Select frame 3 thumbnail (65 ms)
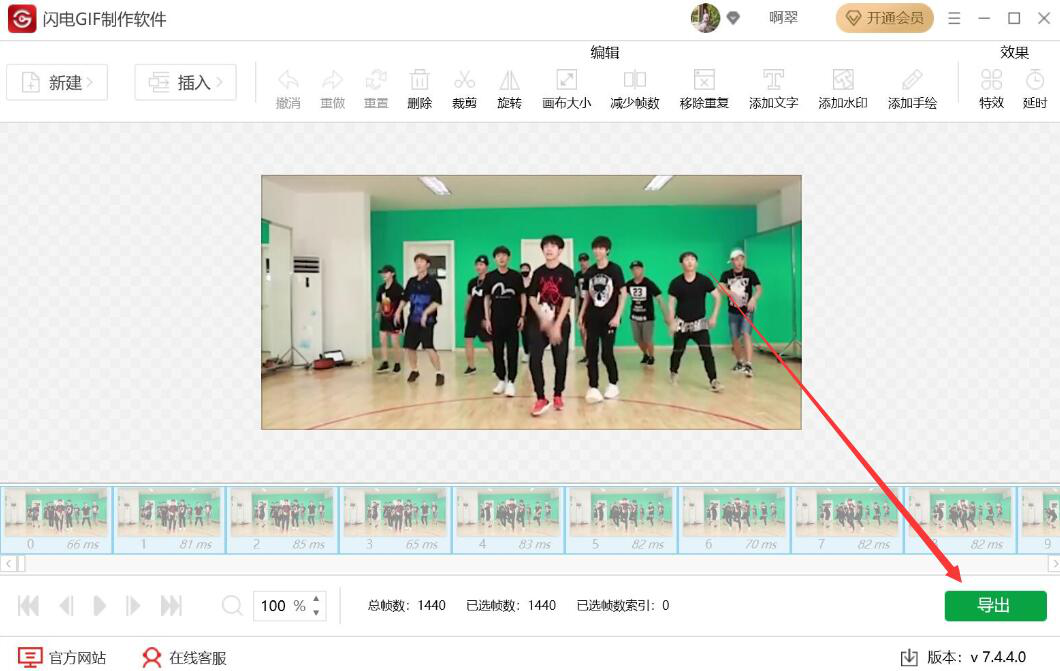 coord(395,519)
